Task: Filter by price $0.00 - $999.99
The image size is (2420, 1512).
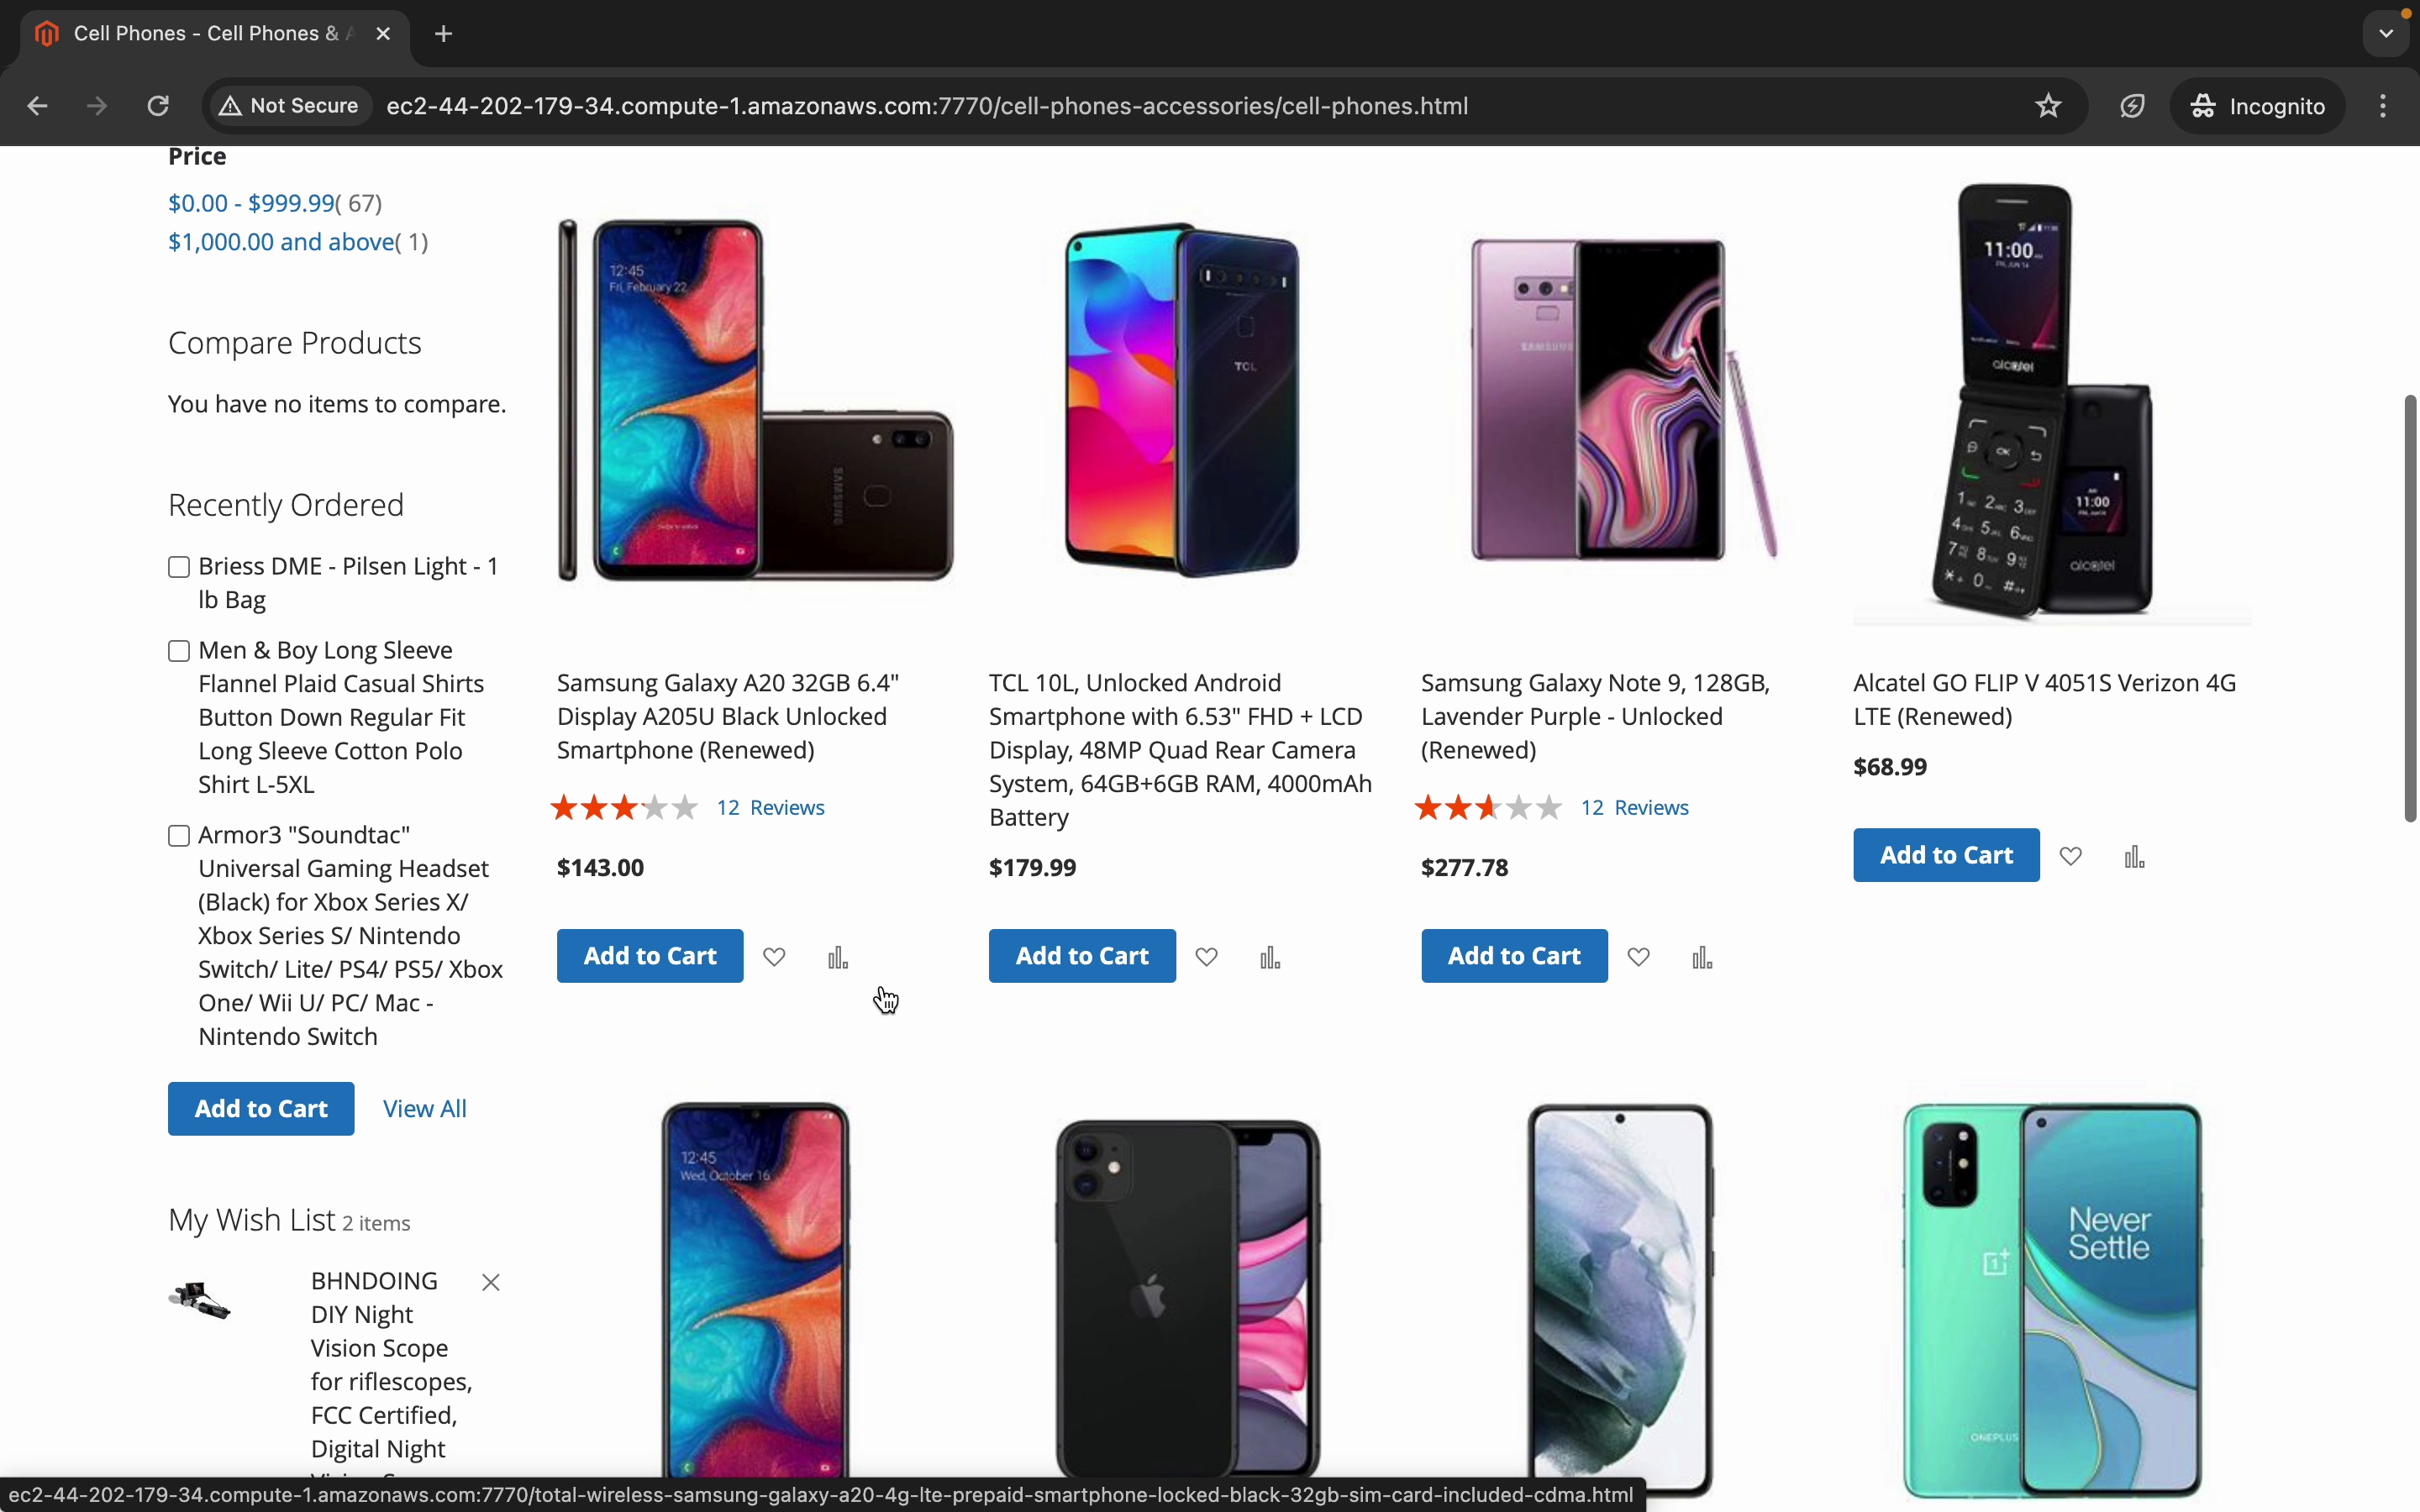Action: pyautogui.click(x=251, y=203)
